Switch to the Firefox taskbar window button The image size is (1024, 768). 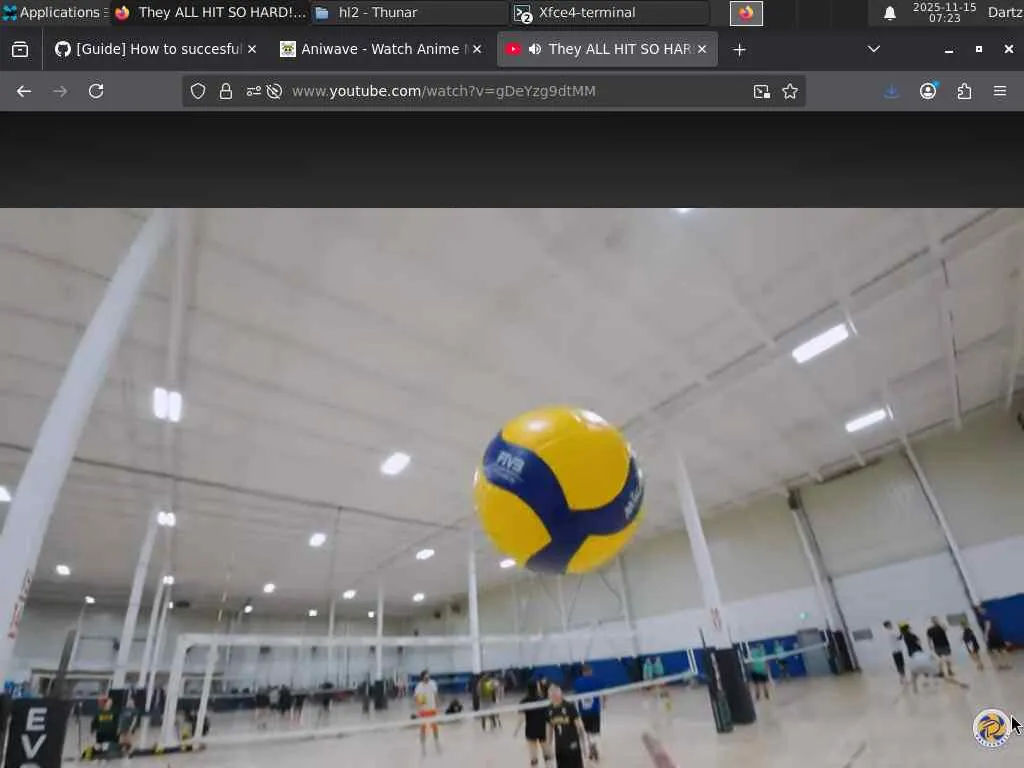click(x=210, y=12)
